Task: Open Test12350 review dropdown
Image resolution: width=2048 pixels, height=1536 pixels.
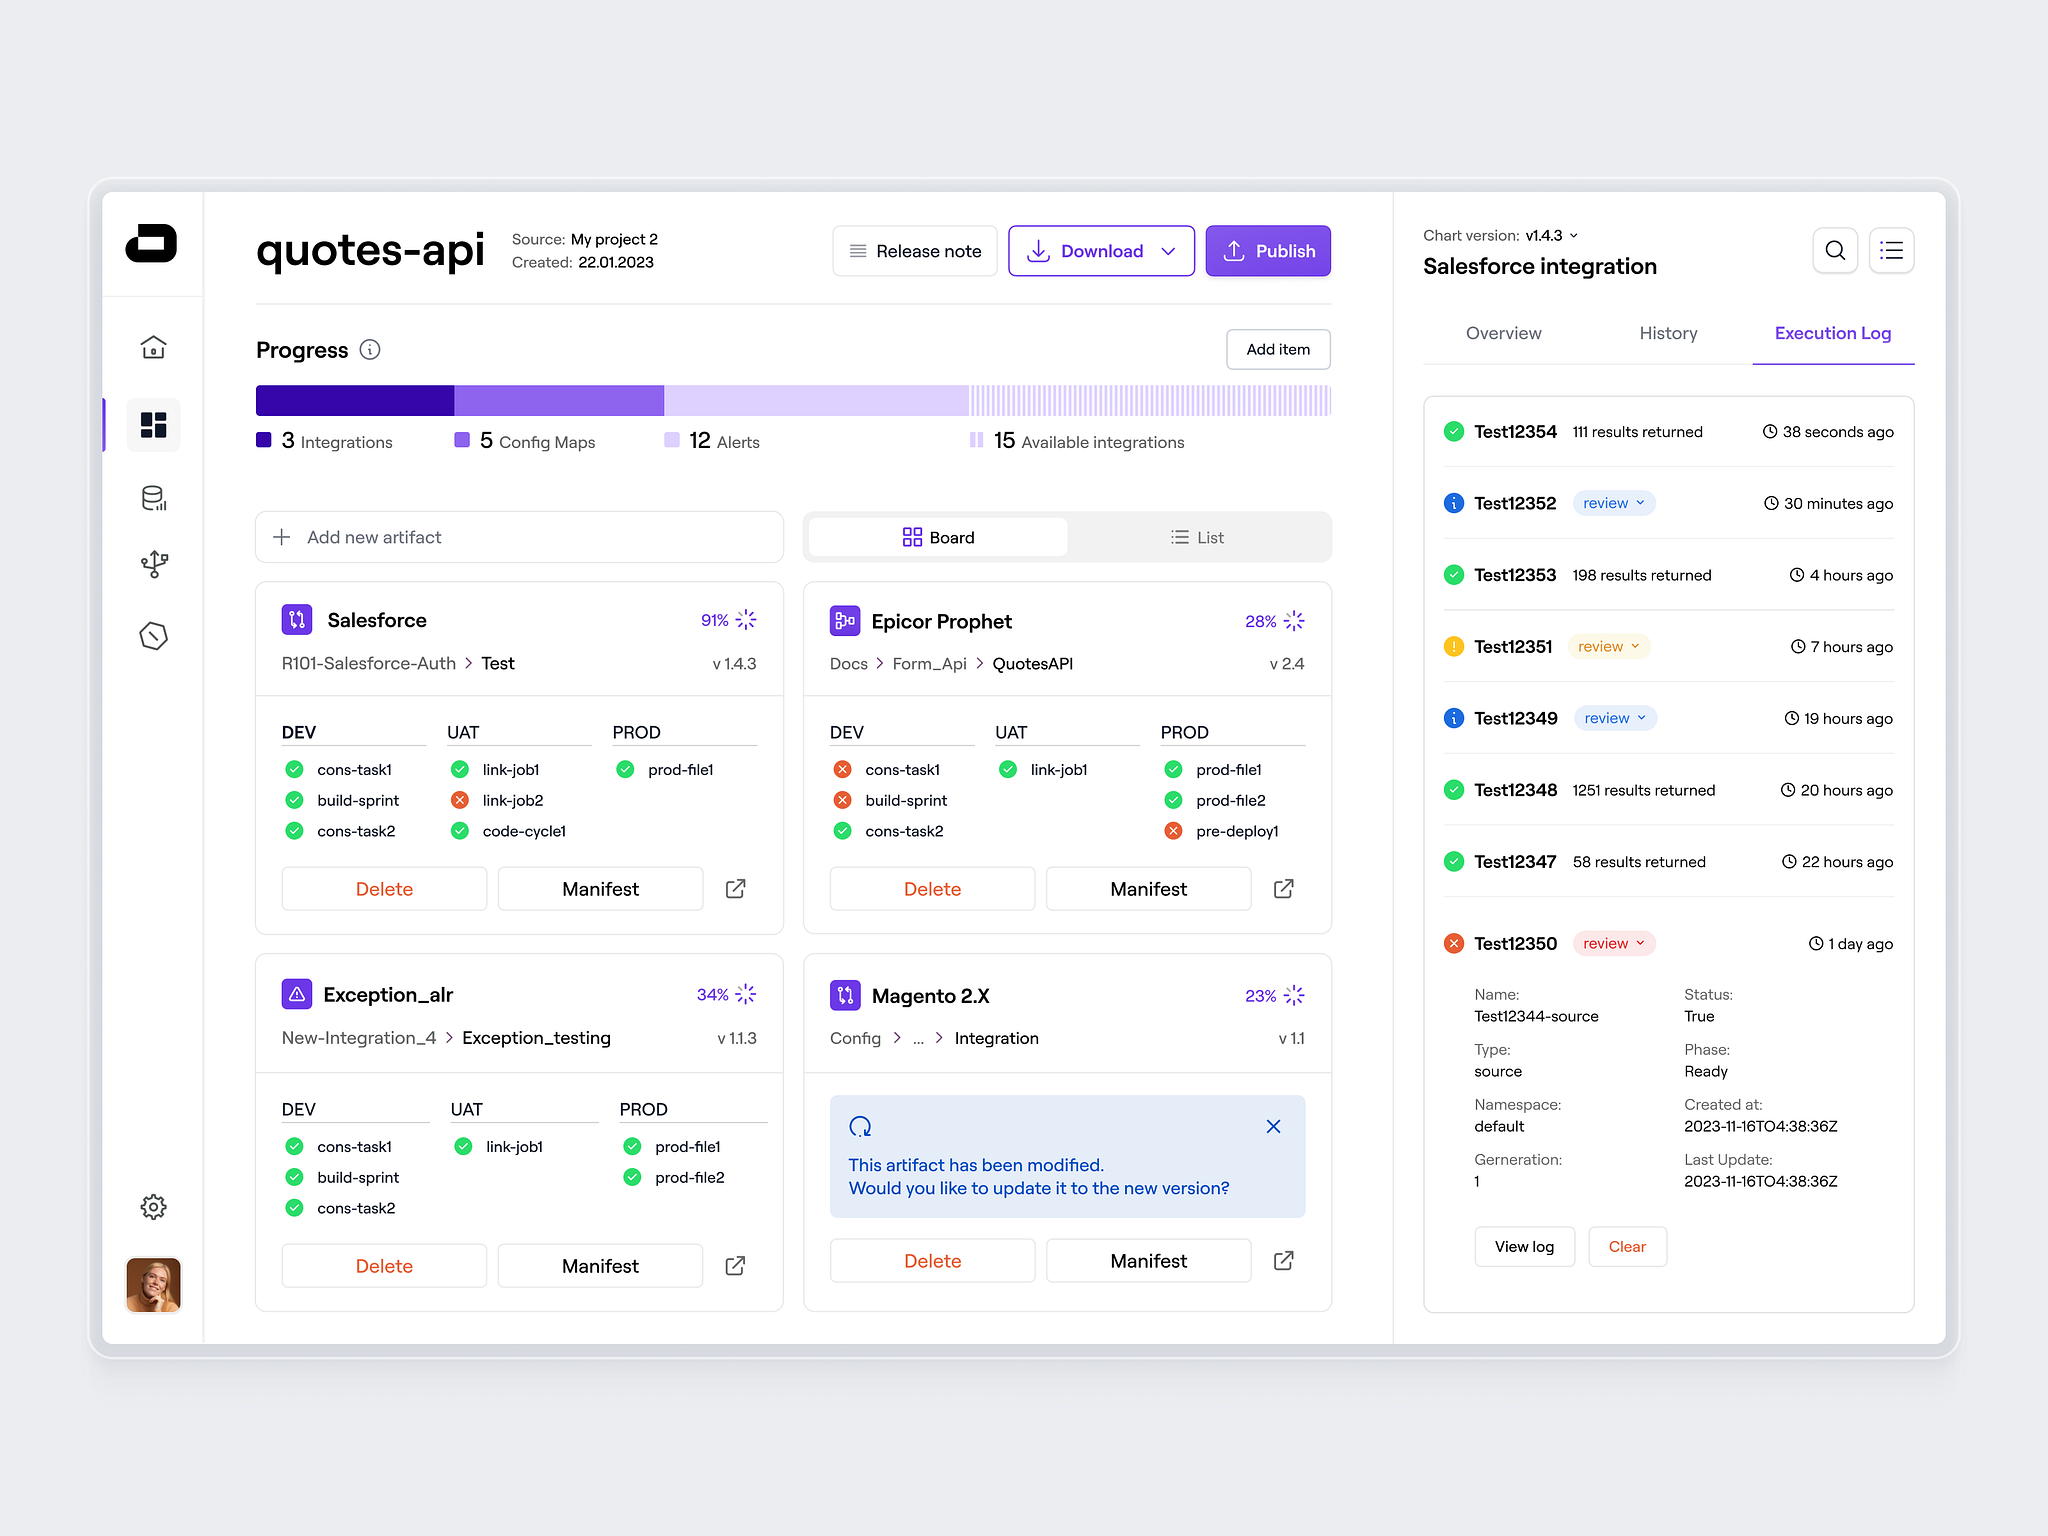Action: tap(1614, 943)
